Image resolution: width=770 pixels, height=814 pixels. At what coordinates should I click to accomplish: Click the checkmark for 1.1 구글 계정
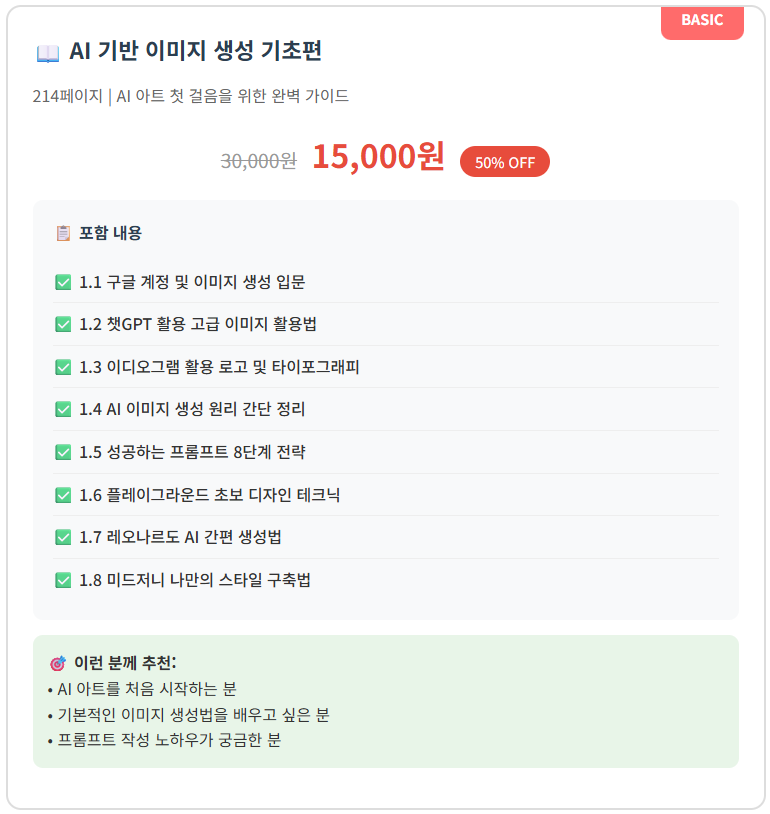pyautogui.click(x=63, y=282)
